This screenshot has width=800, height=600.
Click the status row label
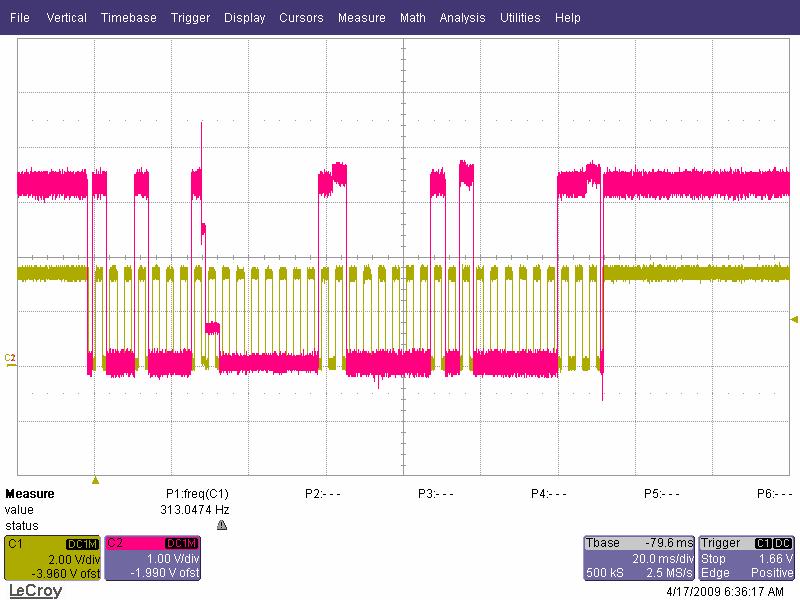click(x=21, y=526)
